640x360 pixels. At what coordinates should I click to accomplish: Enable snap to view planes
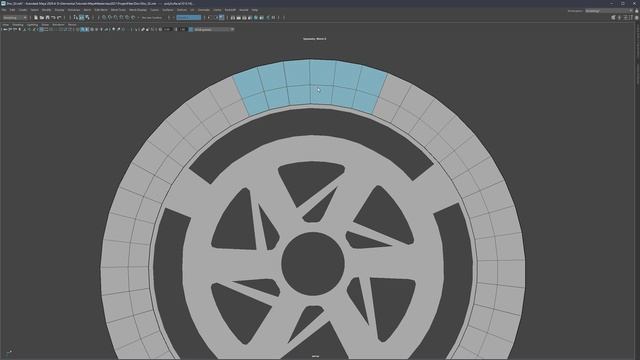(127, 18)
